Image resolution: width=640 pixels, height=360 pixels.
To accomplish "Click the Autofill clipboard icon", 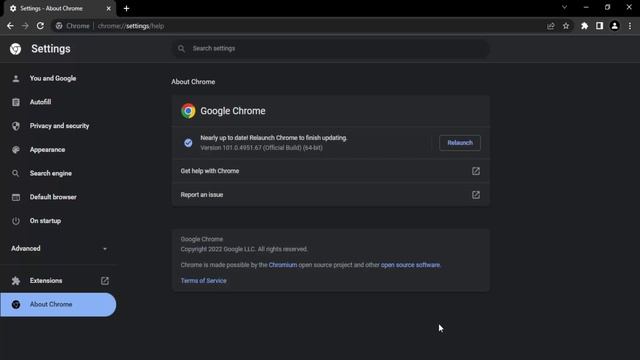I will tap(16, 102).
